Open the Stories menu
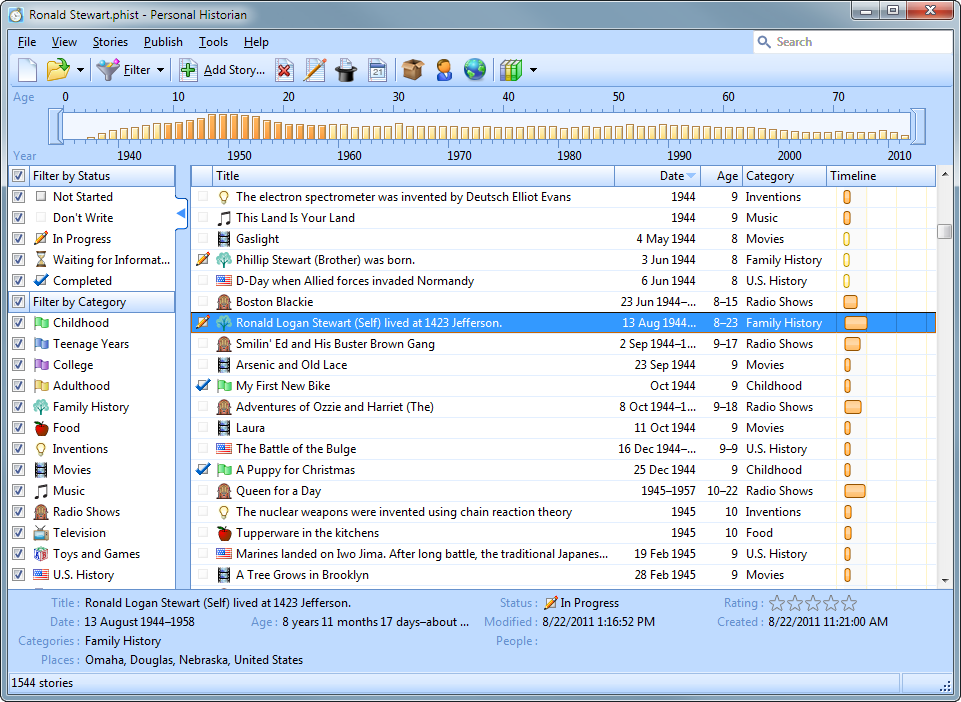 (x=110, y=42)
